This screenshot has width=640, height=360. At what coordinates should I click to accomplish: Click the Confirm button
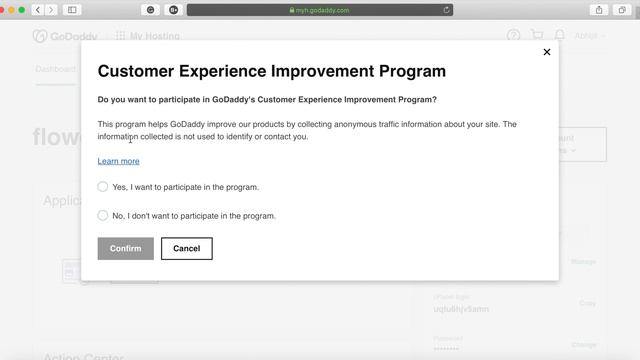(125, 248)
